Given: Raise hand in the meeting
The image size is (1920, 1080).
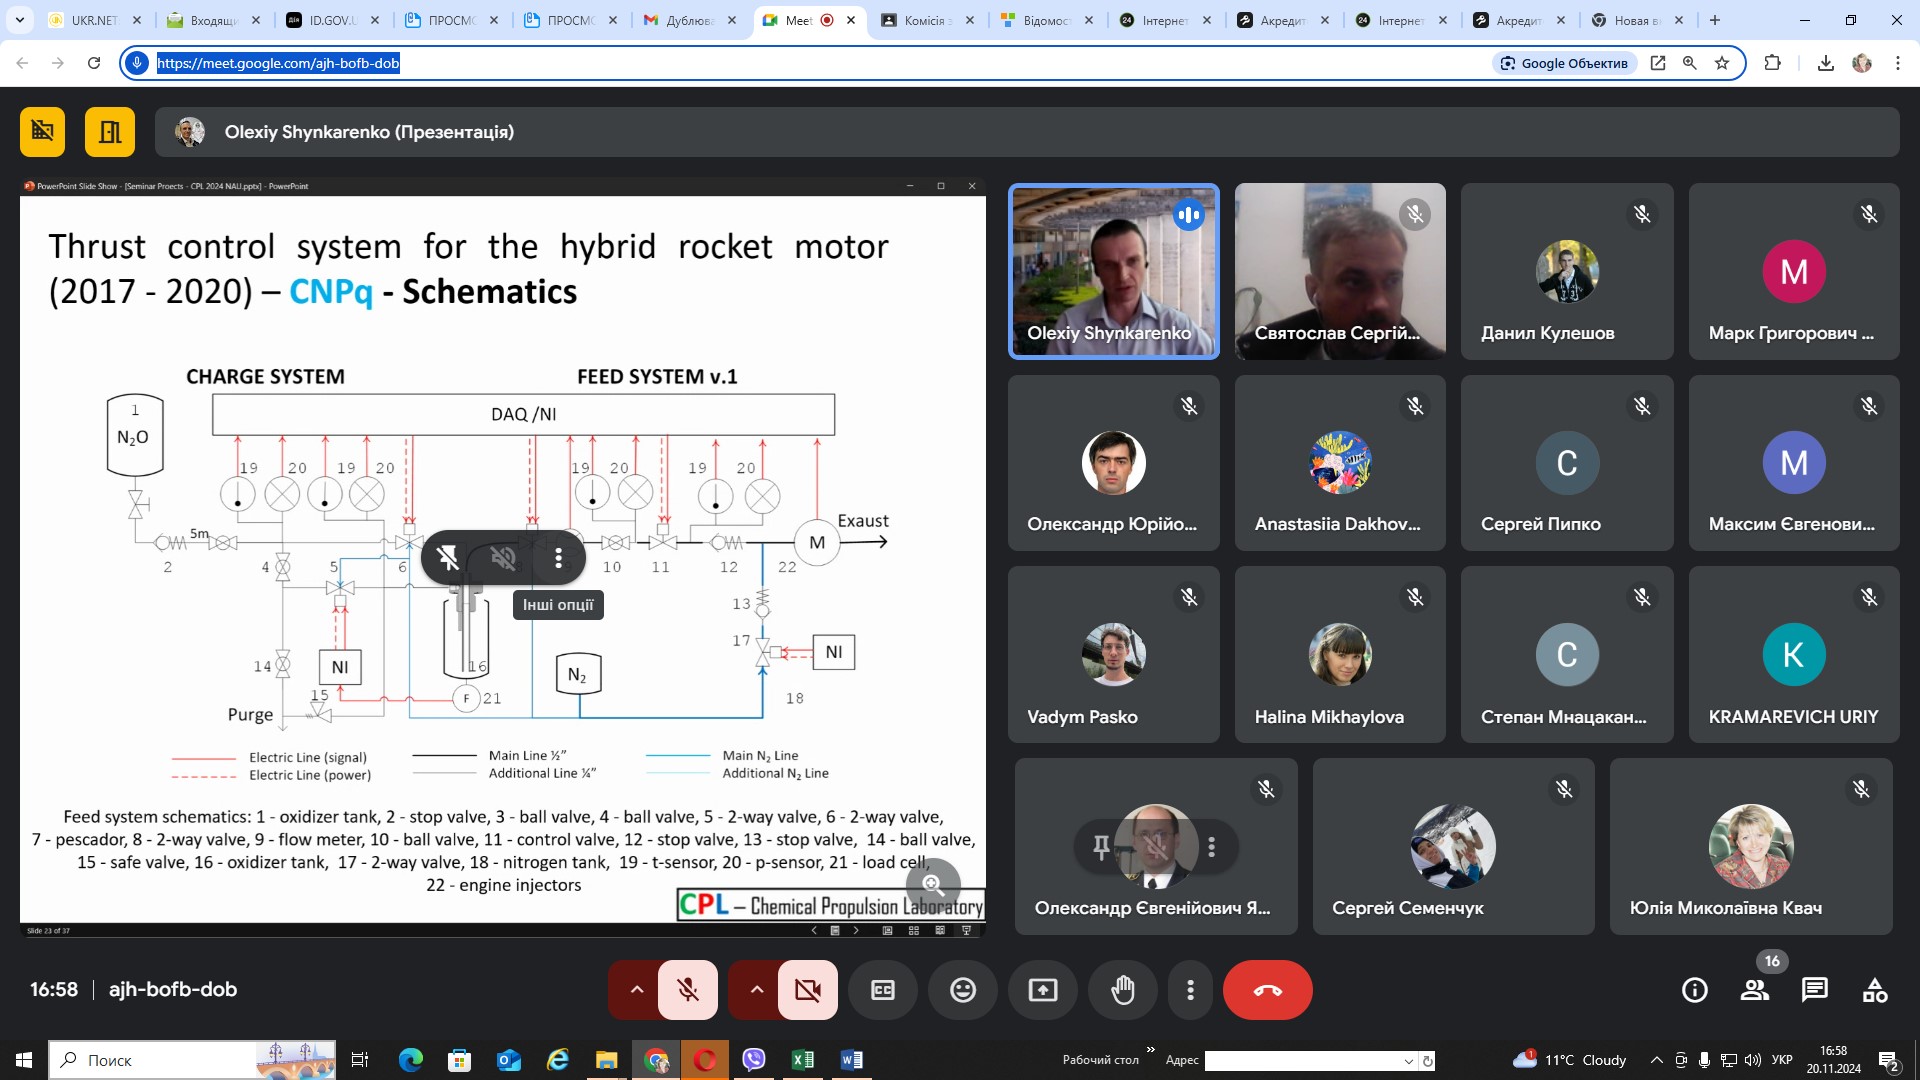Looking at the screenshot, I should point(1123,990).
